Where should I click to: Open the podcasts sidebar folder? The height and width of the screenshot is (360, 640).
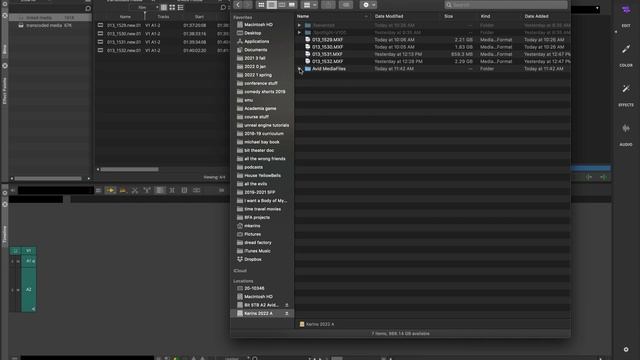coord(253,167)
